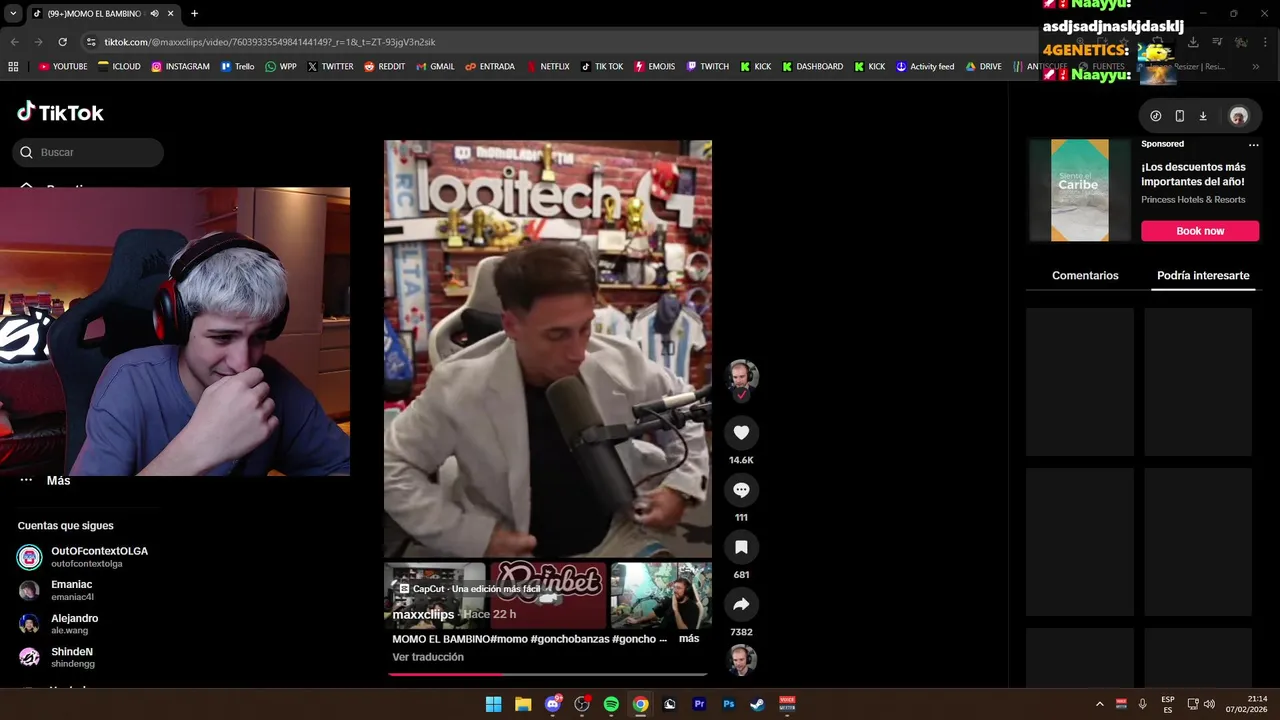Go back in browser history
Image resolution: width=1280 pixels, height=720 pixels.
click(14, 42)
